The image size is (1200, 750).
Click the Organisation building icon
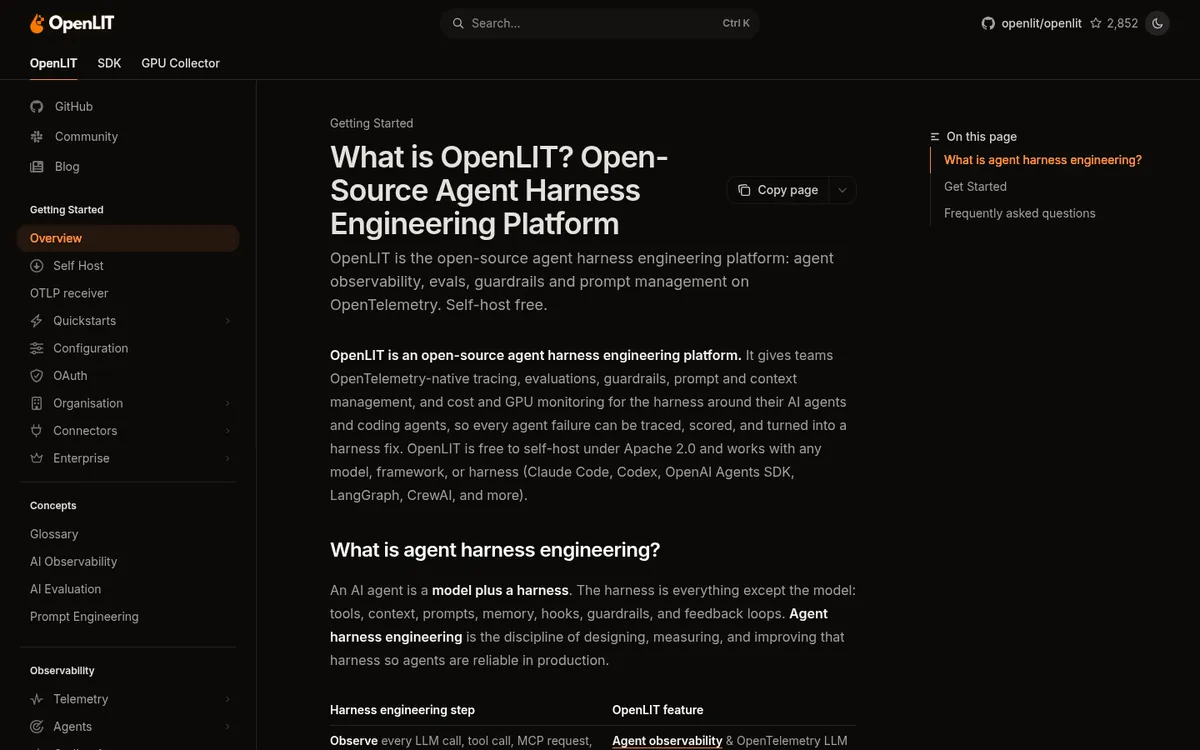pyautogui.click(x=37, y=403)
